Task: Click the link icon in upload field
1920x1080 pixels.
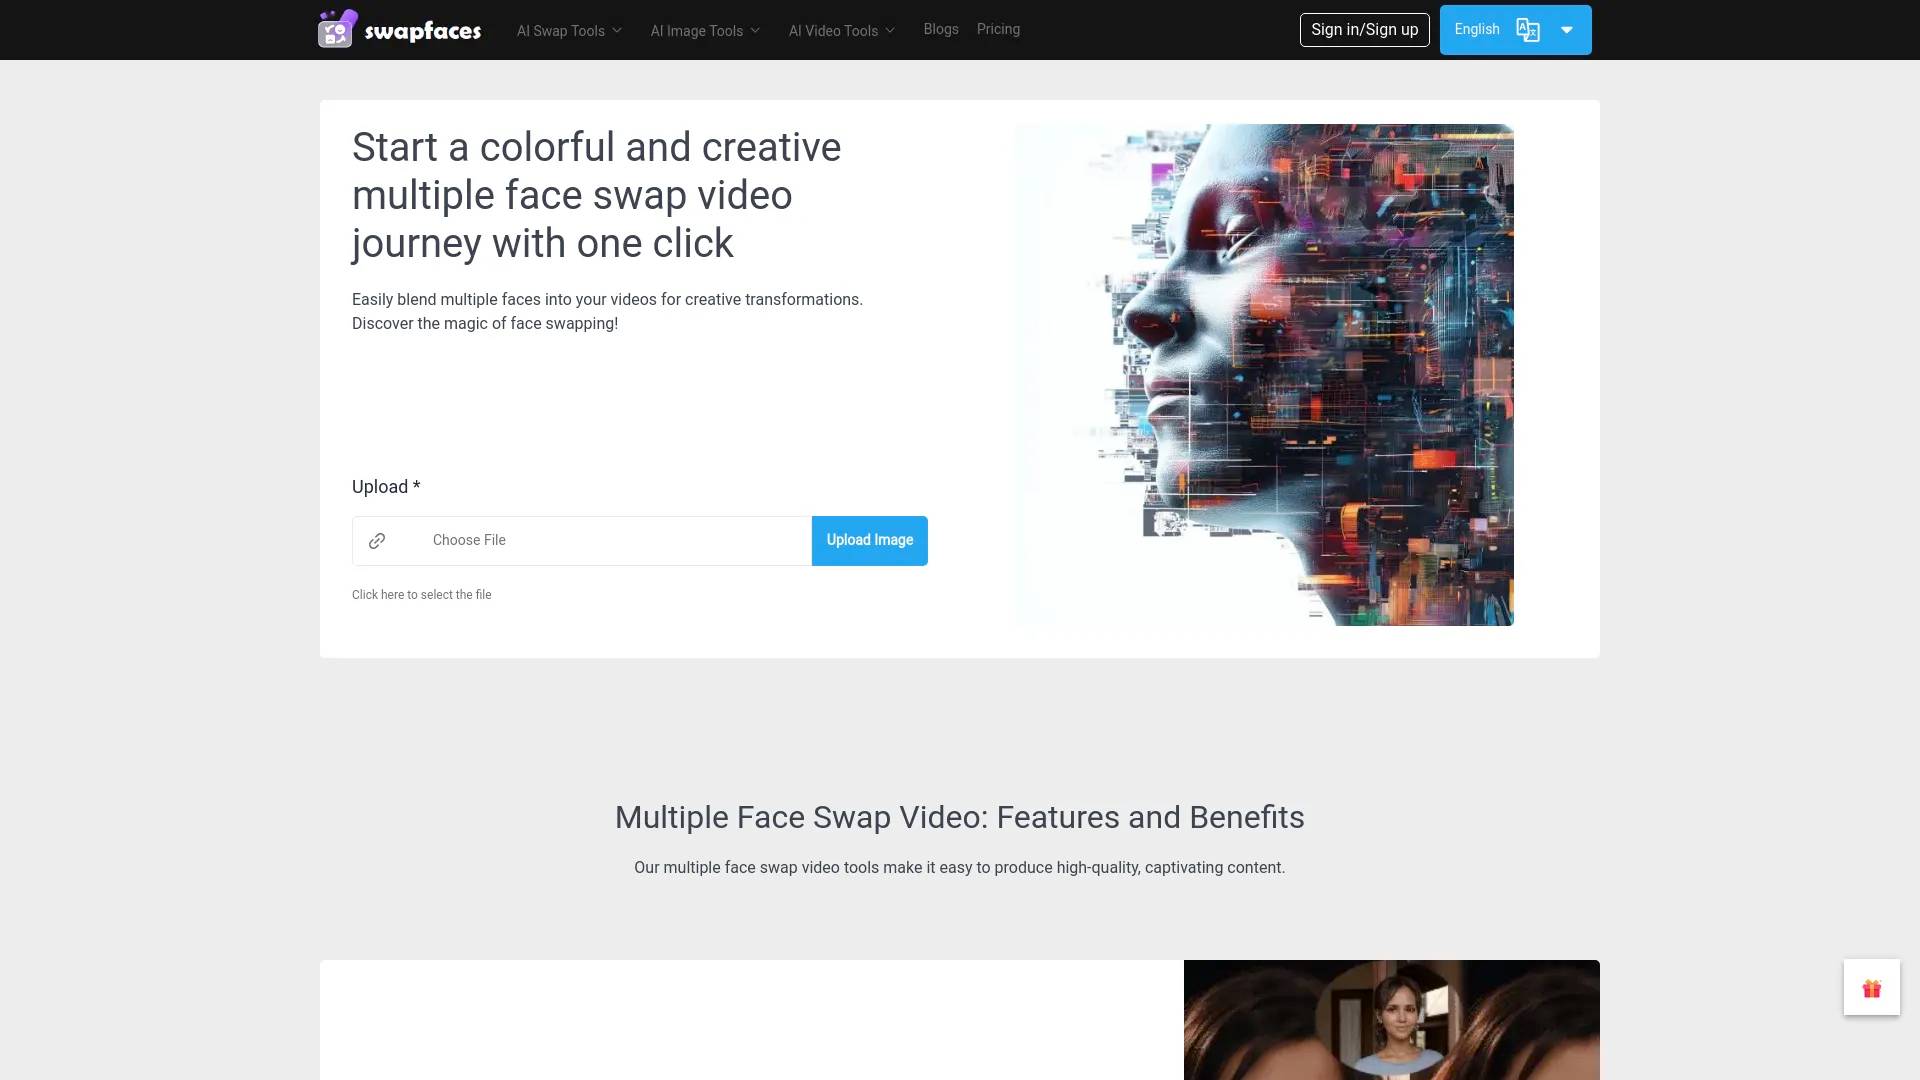Action: (x=377, y=541)
